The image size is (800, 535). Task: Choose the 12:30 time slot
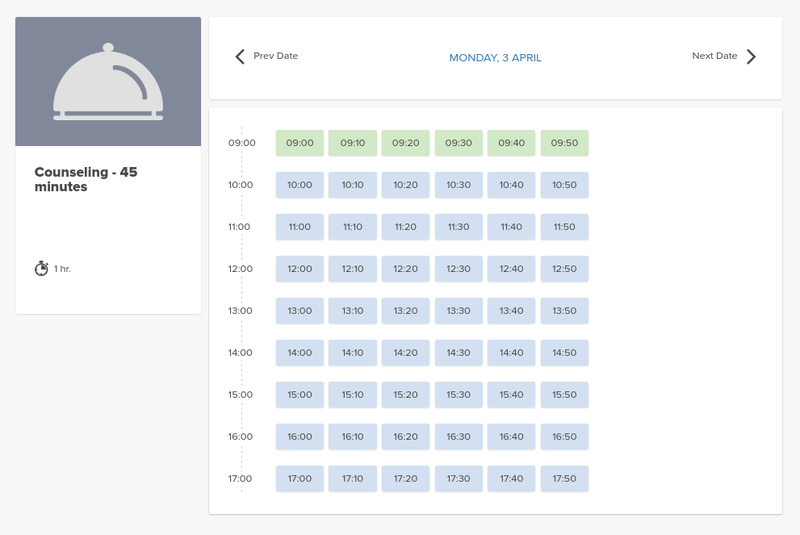tap(458, 269)
